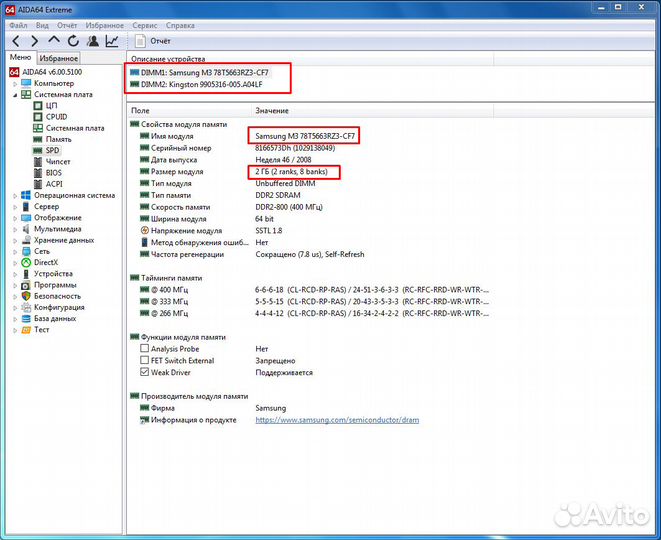Screen dimensions: 661x540
Task: Toggle the FET Switch External checkbox
Action: click(x=145, y=360)
